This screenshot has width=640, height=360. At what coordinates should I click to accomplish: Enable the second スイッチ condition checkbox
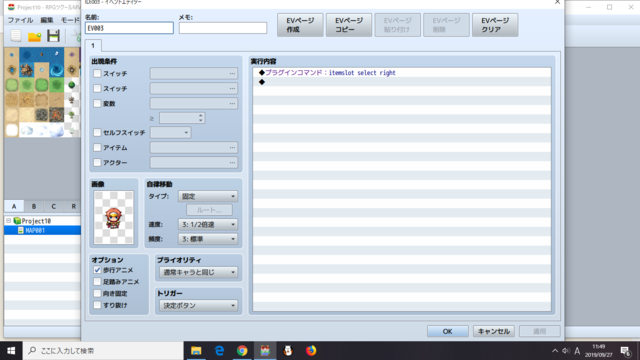(97, 89)
